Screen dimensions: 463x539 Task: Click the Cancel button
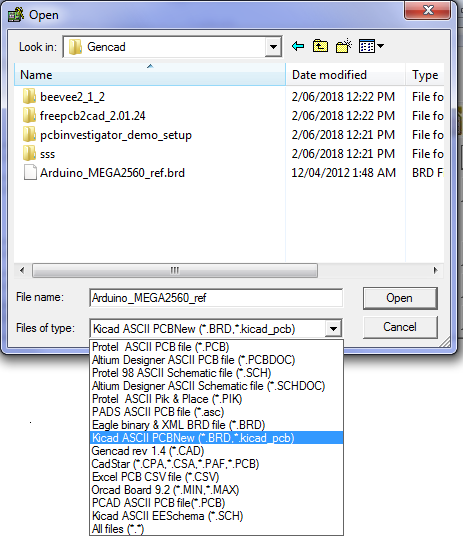click(x=400, y=327)
